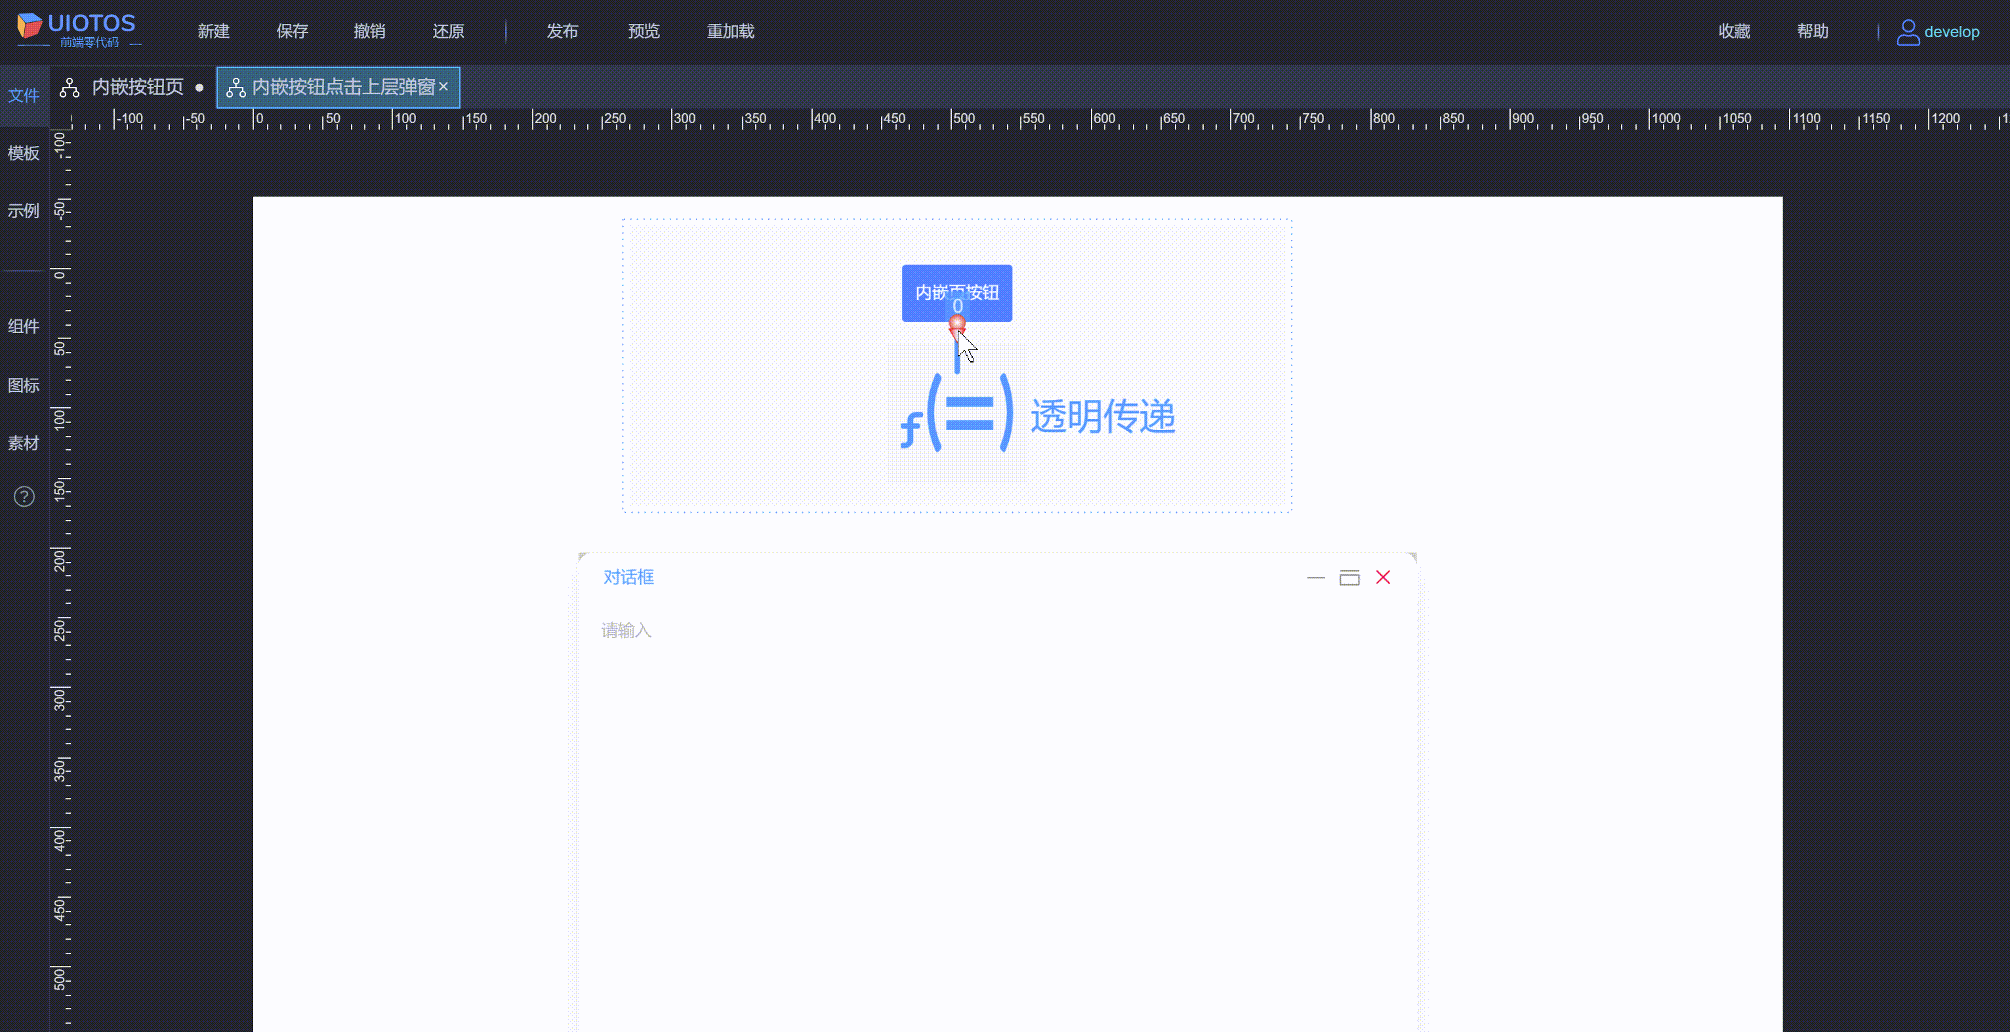
Task: Click 保存 to save the project
Action: 291,31
